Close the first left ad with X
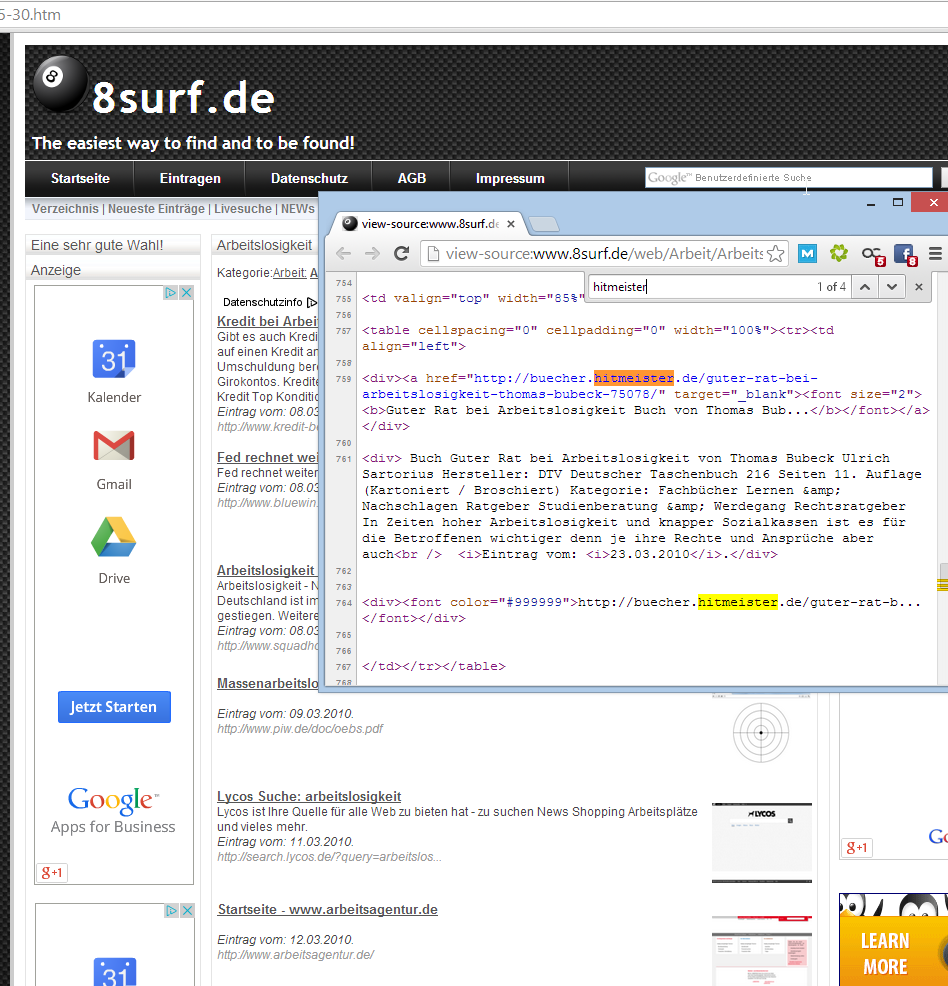Screen dimensions: 948x986 tap(186, 292)
